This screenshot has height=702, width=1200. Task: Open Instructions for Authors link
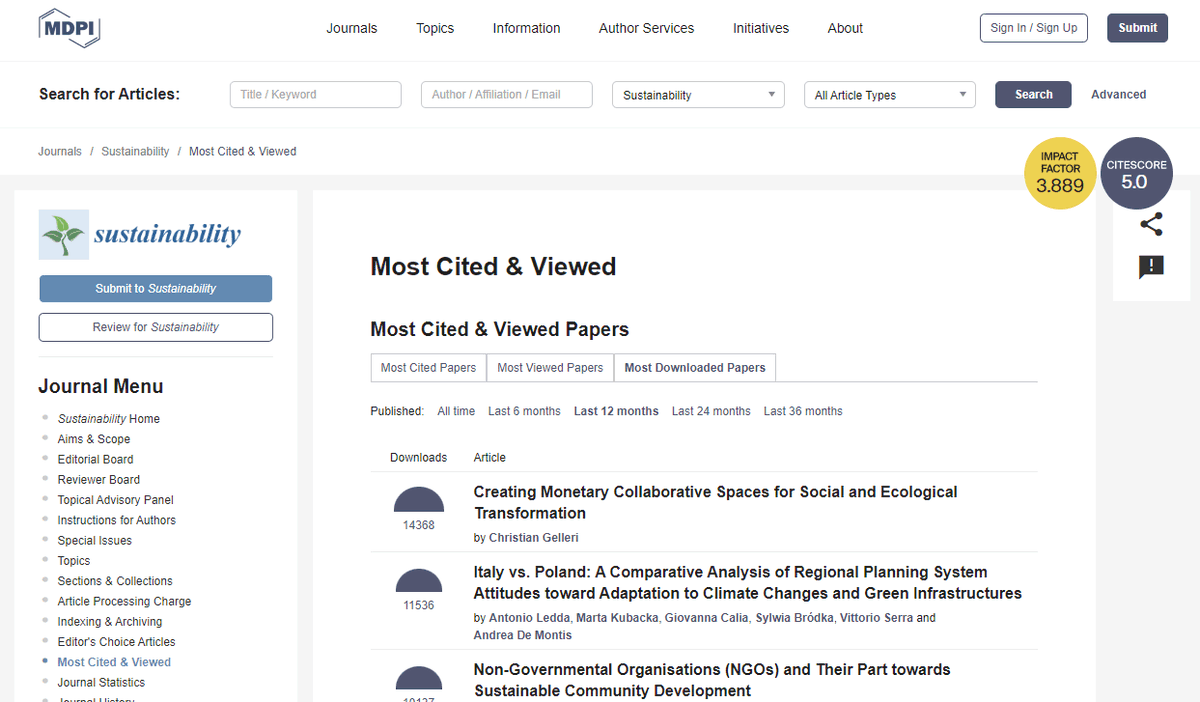[116, 520]
